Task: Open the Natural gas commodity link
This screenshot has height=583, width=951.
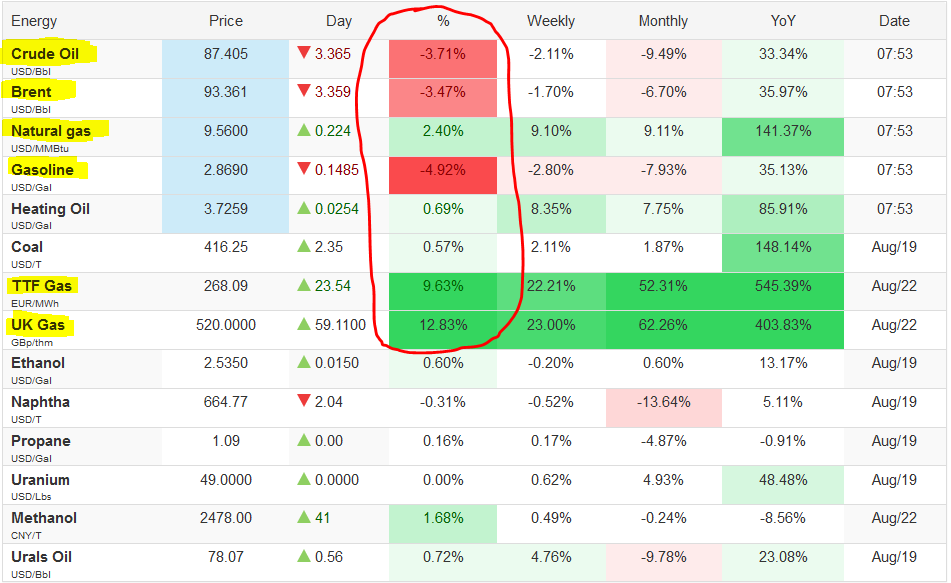Action: tap(51, 131)
